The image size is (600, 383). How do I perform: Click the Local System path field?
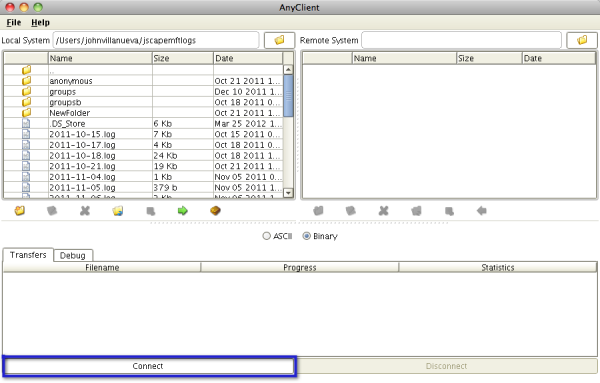(156, 40)
